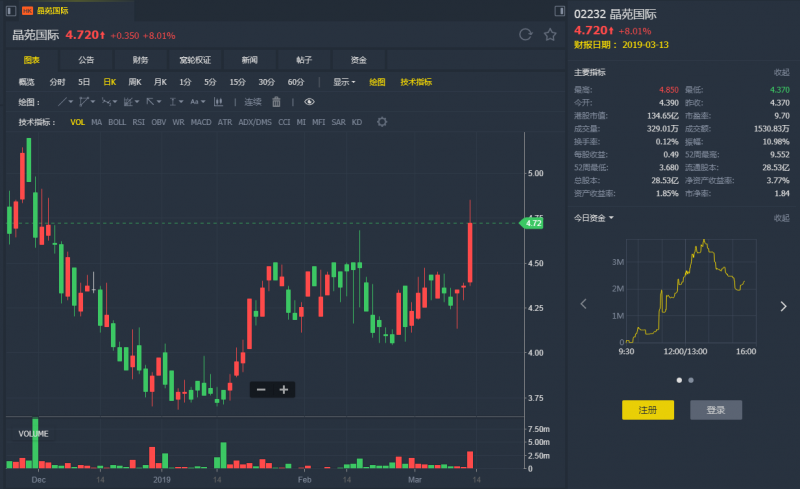
Task: Zoom out chart with minus button
Action: coord(261,389)
